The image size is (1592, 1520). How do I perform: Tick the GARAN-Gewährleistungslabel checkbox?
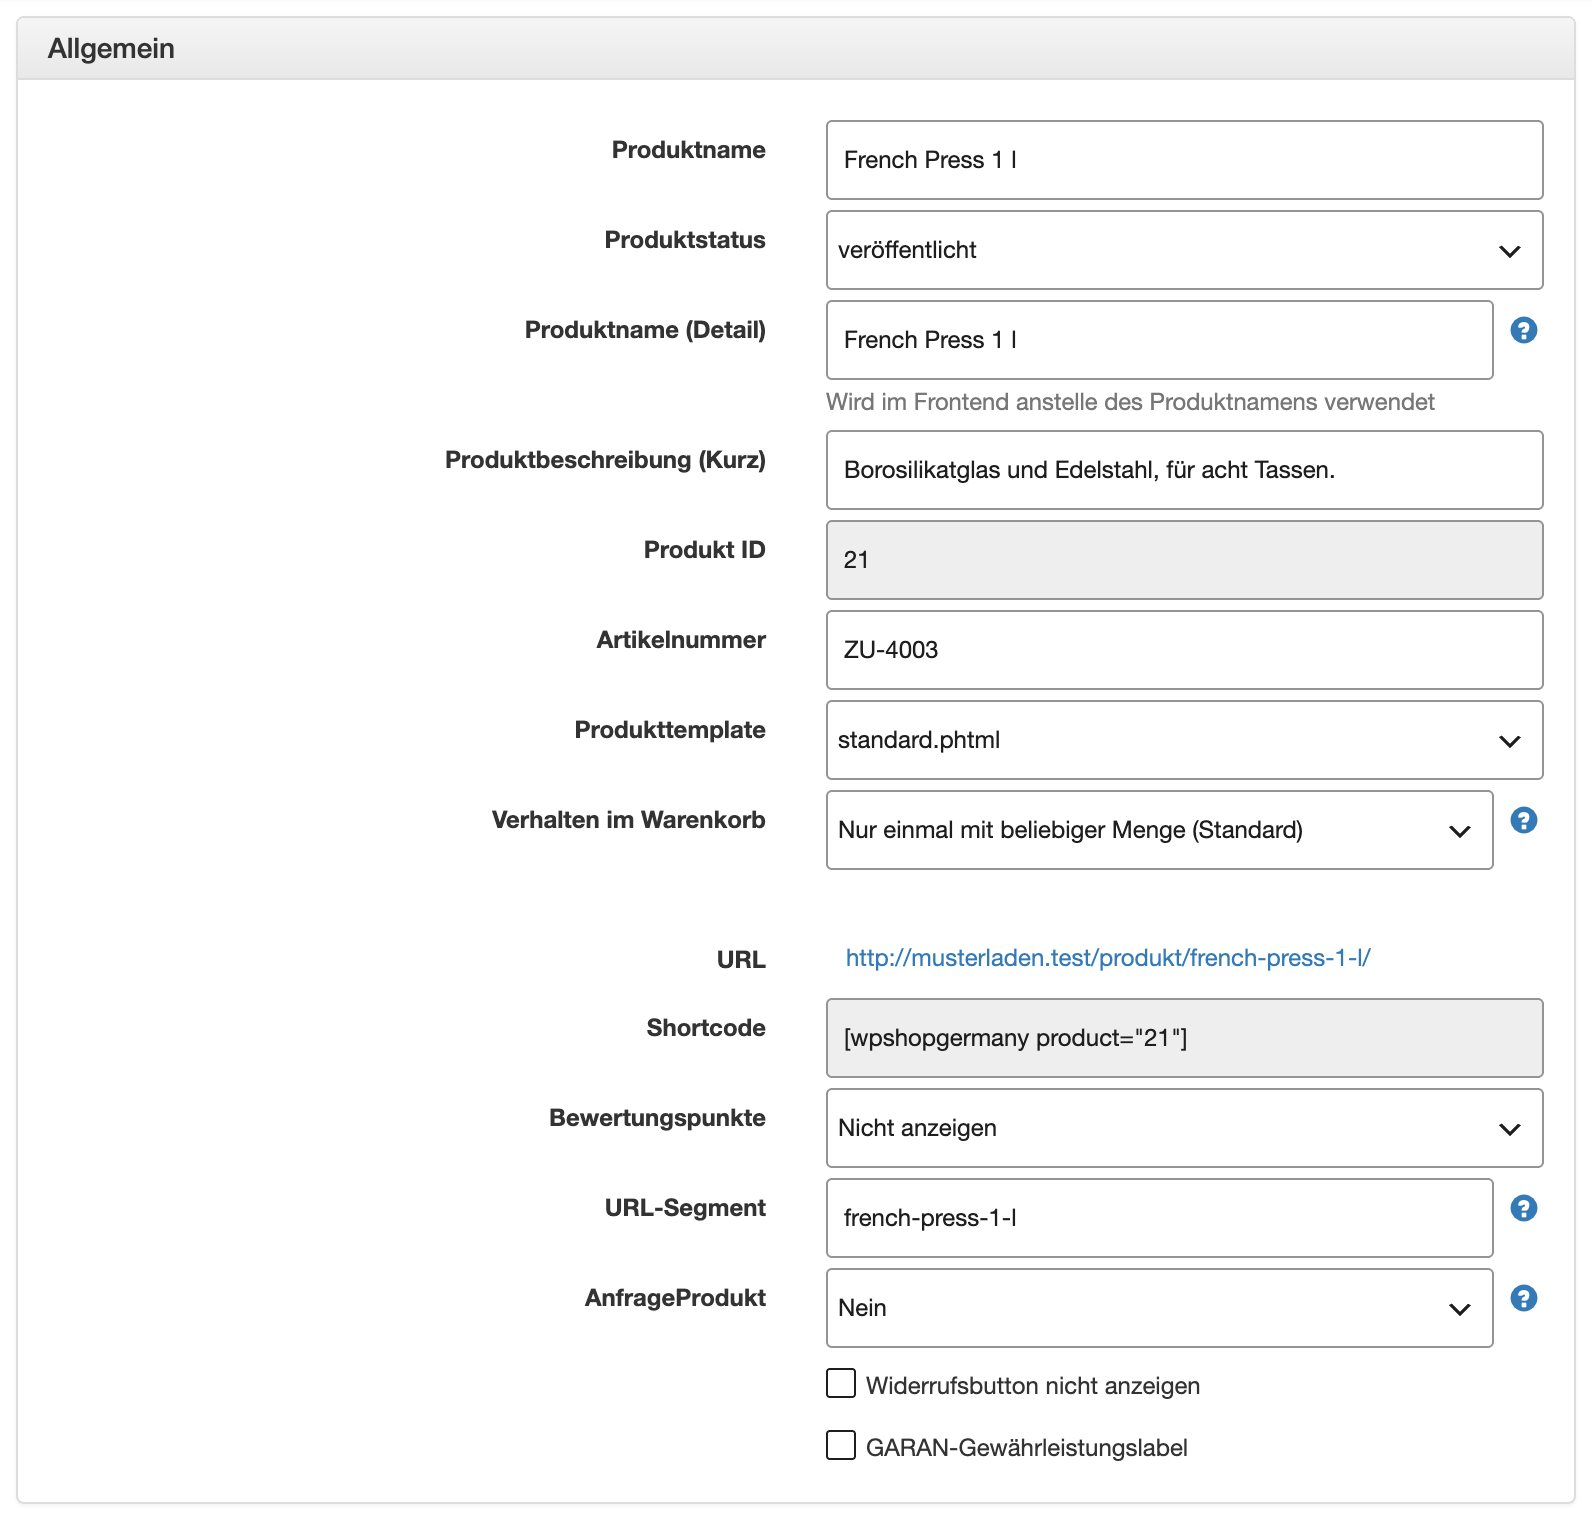coord(841,1446)
